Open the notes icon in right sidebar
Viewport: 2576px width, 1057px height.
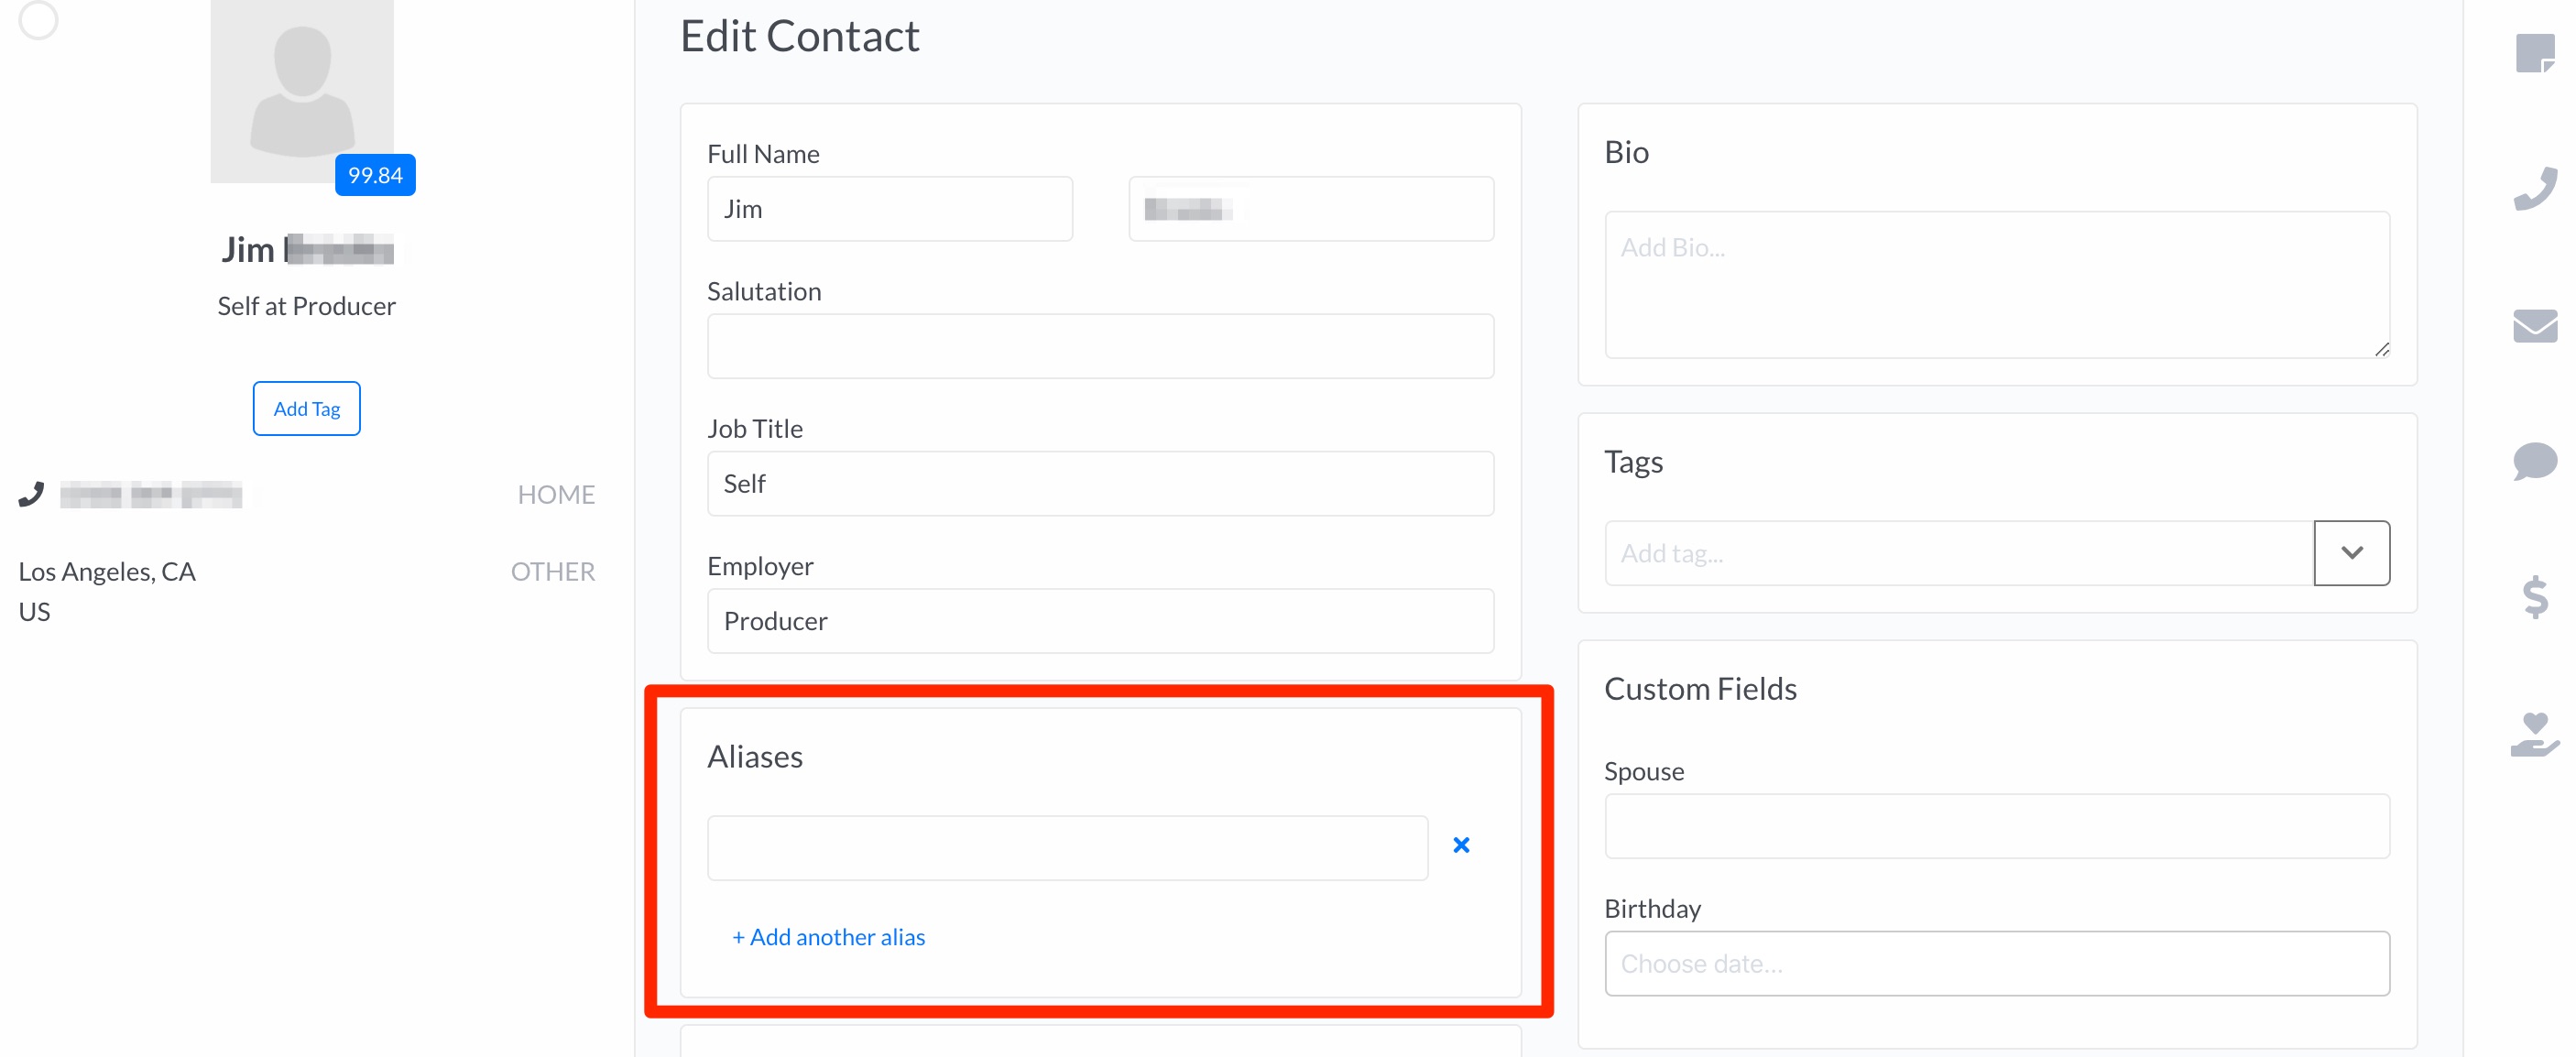2534,53
